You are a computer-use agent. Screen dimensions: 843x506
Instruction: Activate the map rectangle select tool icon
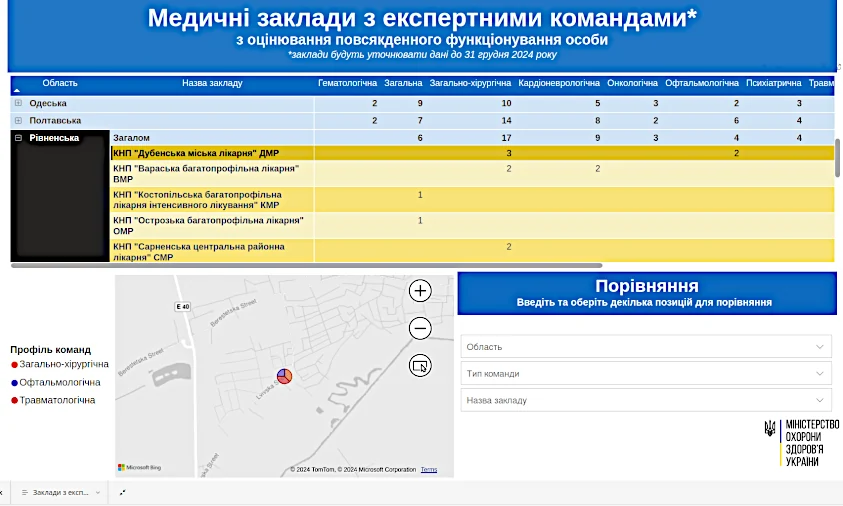pyautogui.click(x=420, y=366)
